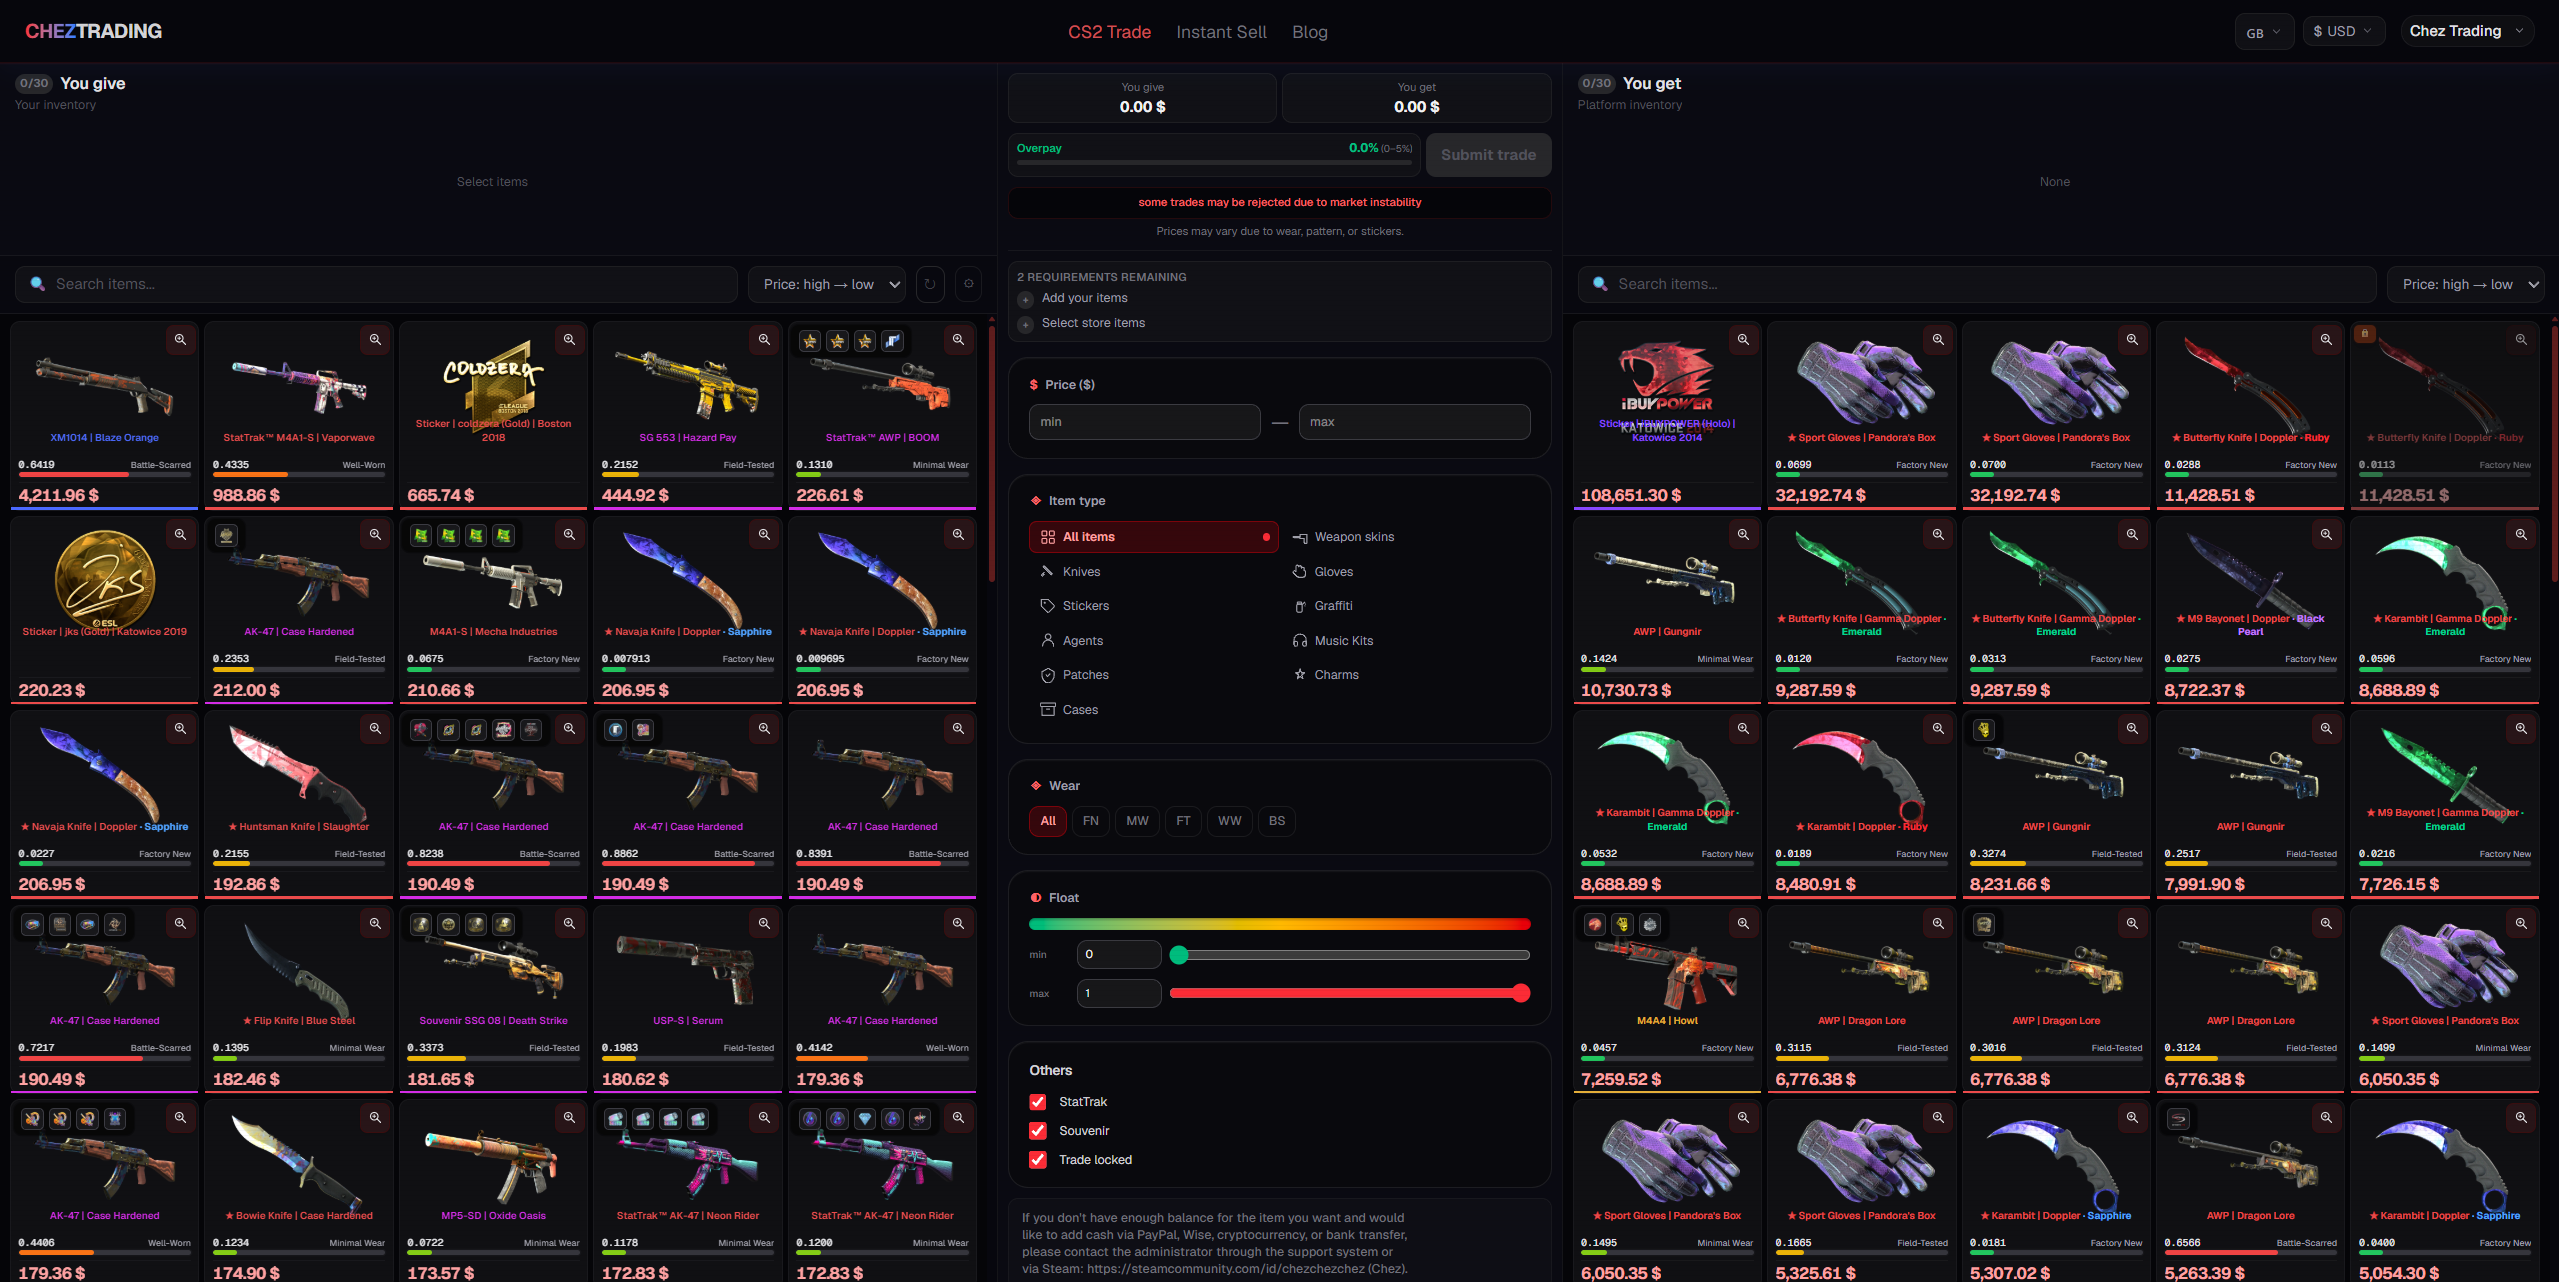
Task: Open magnifier on USP-S Serum
Action: (x=764, y=924)
